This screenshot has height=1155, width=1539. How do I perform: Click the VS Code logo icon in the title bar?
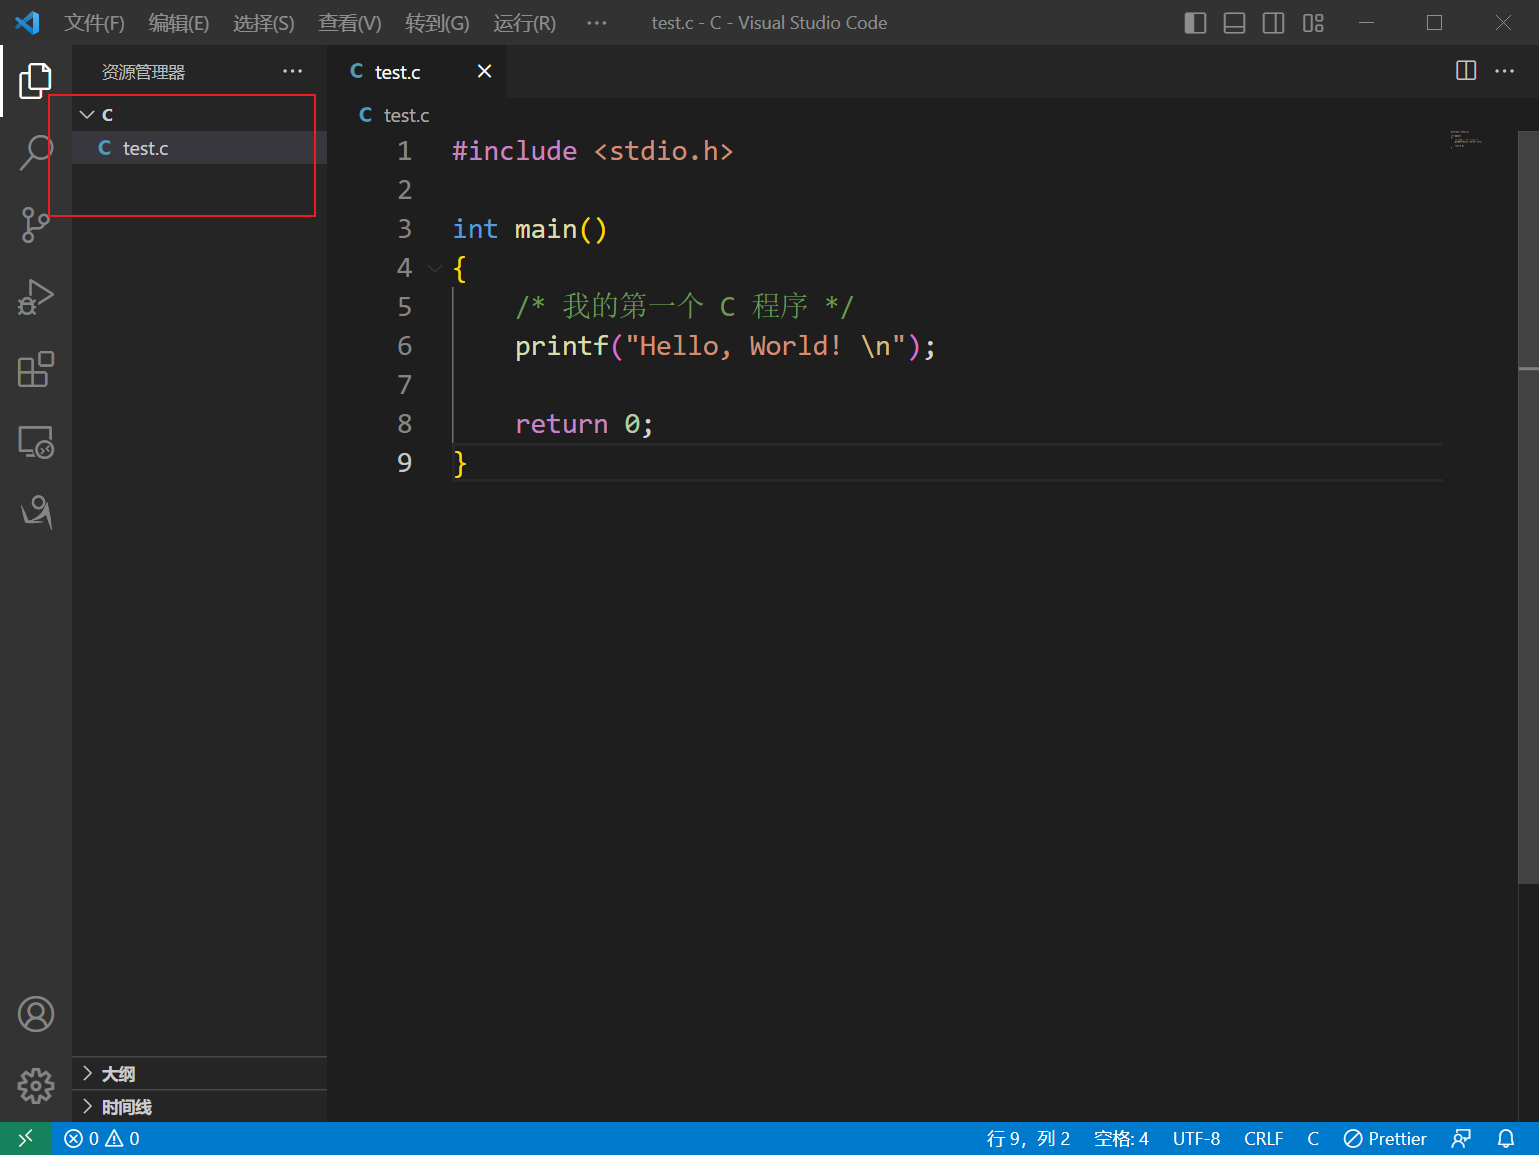coord(27,22)
